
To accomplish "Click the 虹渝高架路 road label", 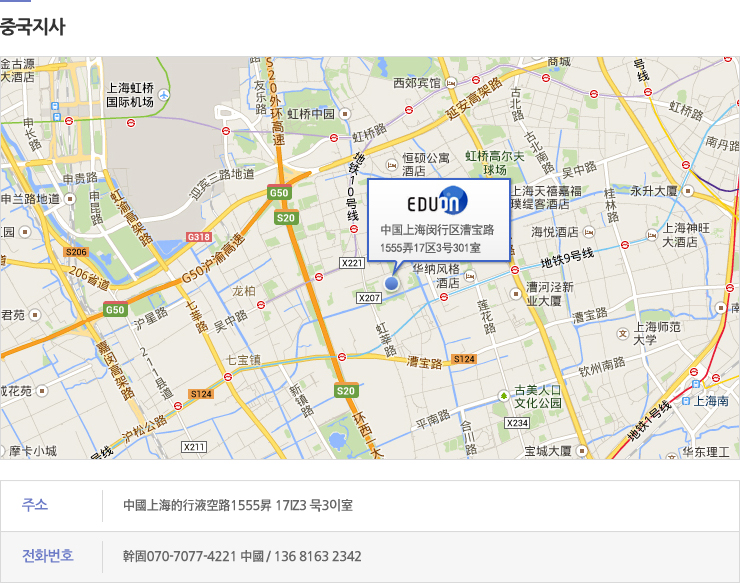I will point(130,218).
